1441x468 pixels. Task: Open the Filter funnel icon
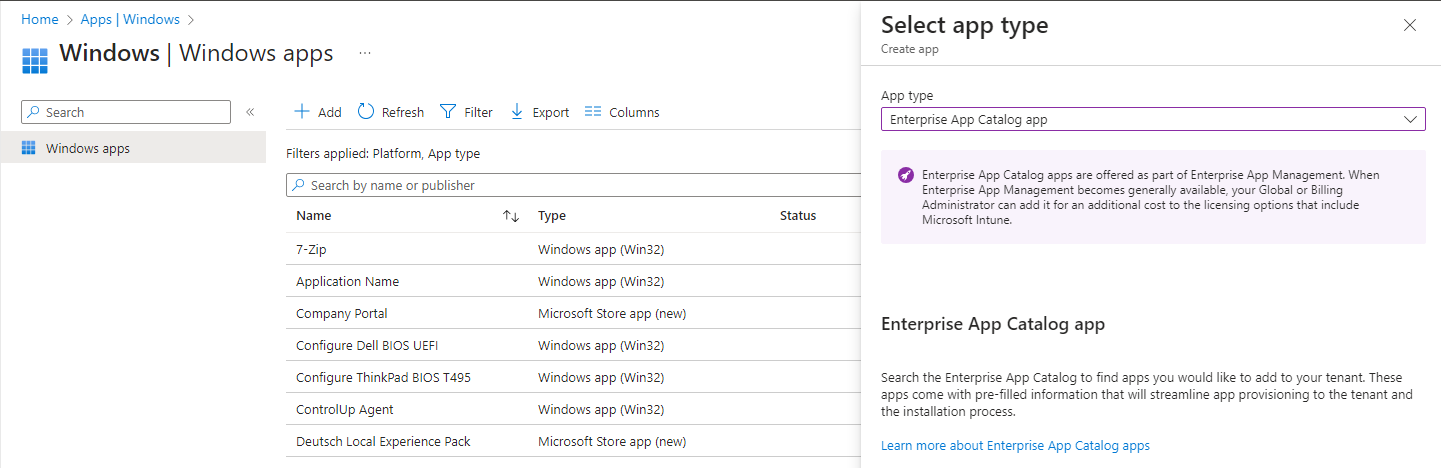[449, 112]
